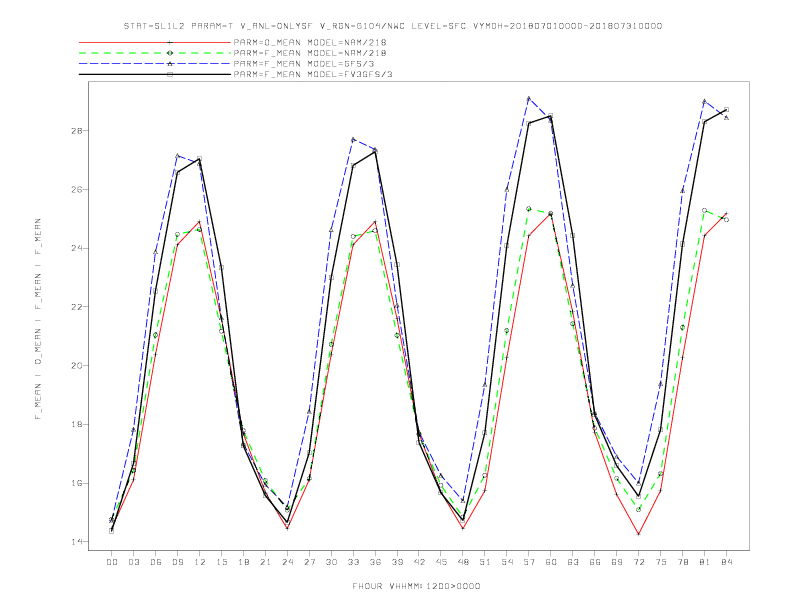Click x-axis tick label 24

click(x=287, y=562)
